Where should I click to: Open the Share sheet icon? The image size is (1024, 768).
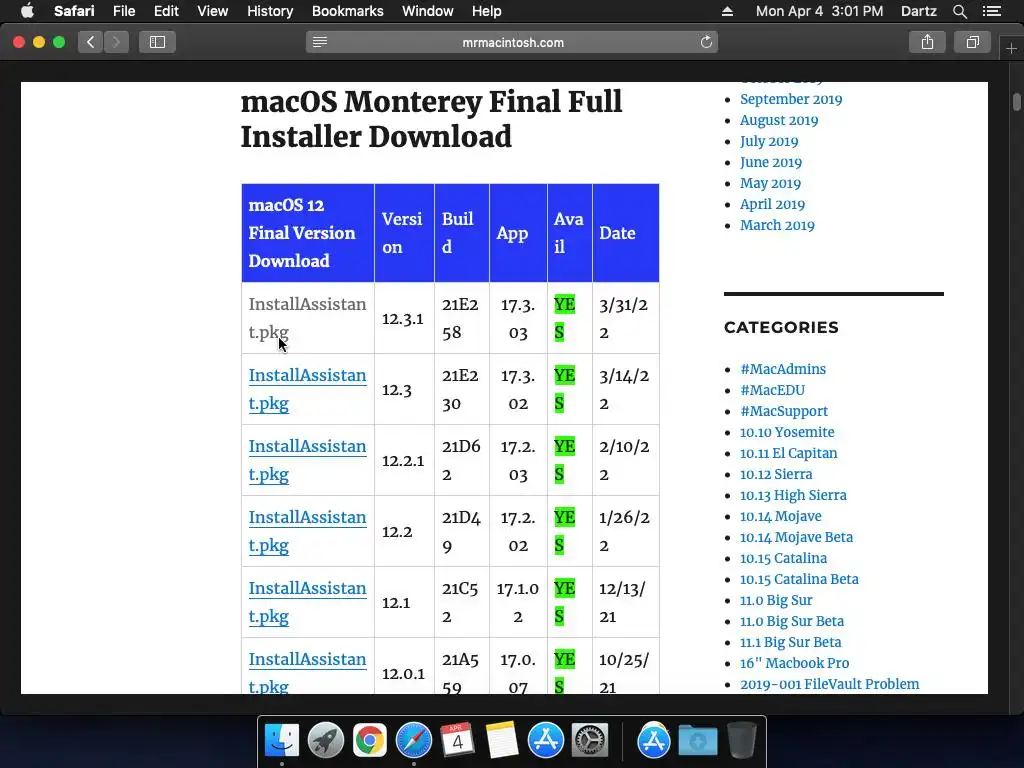[927, 42]
